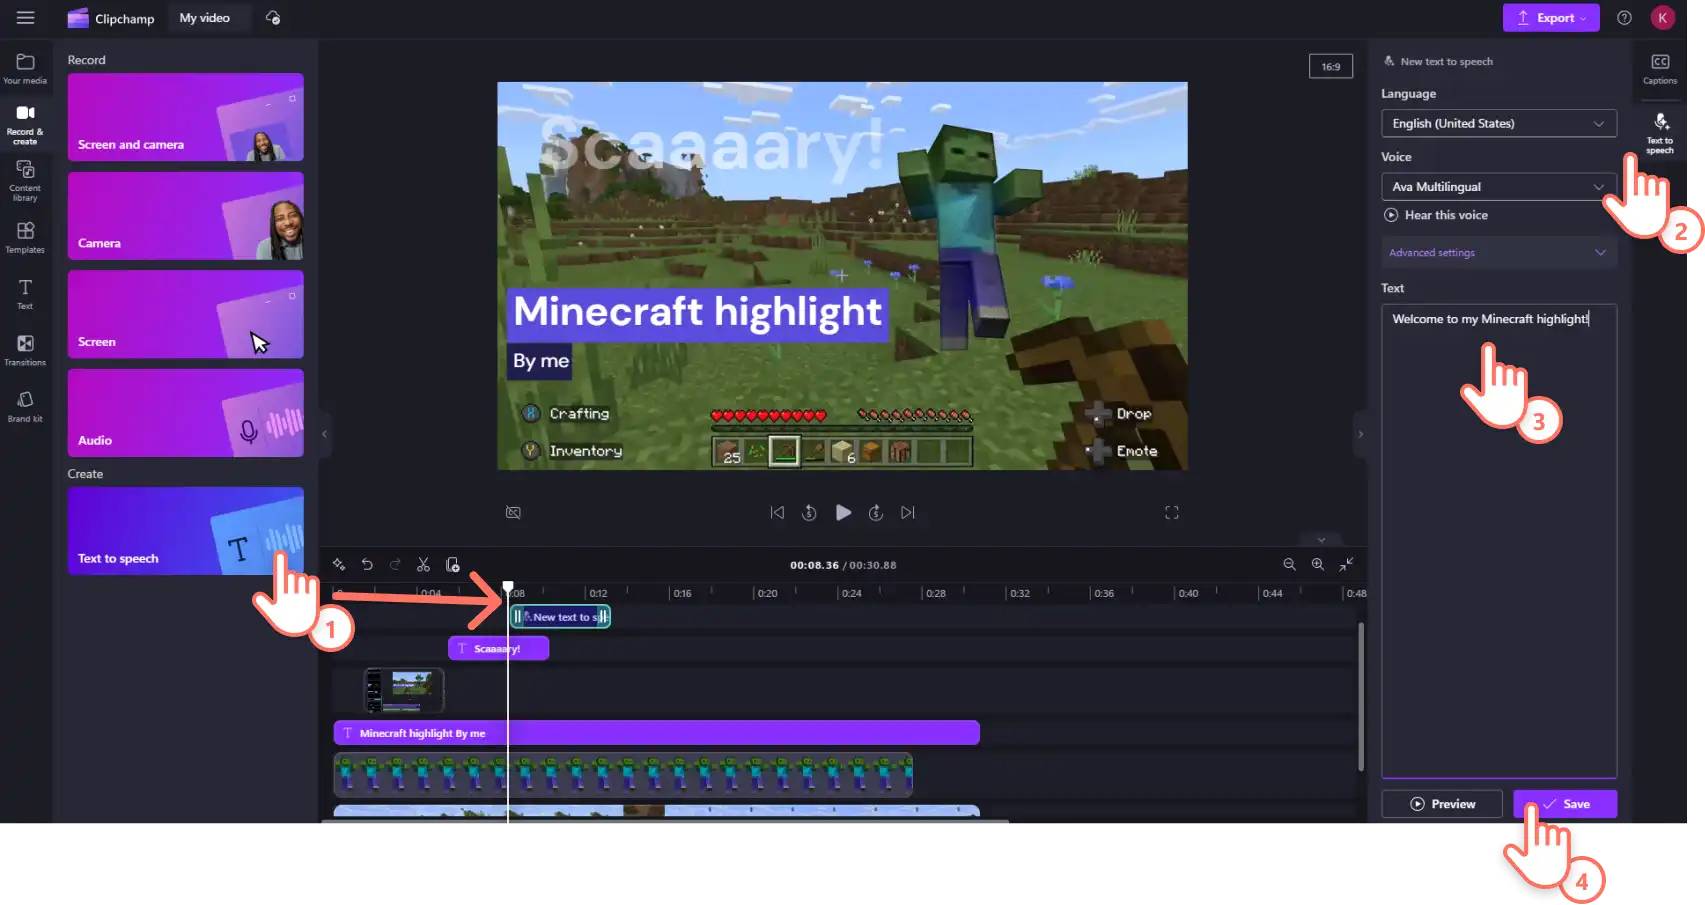Screen dimensions: 1705x905
Task: Open Content library sidebar tab
Action: pos(25,181)
